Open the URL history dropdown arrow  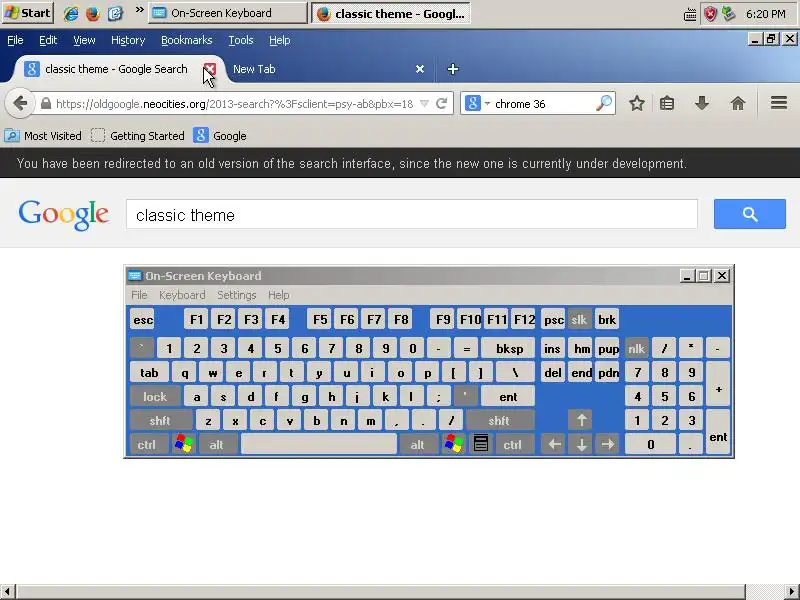point(424,104)
